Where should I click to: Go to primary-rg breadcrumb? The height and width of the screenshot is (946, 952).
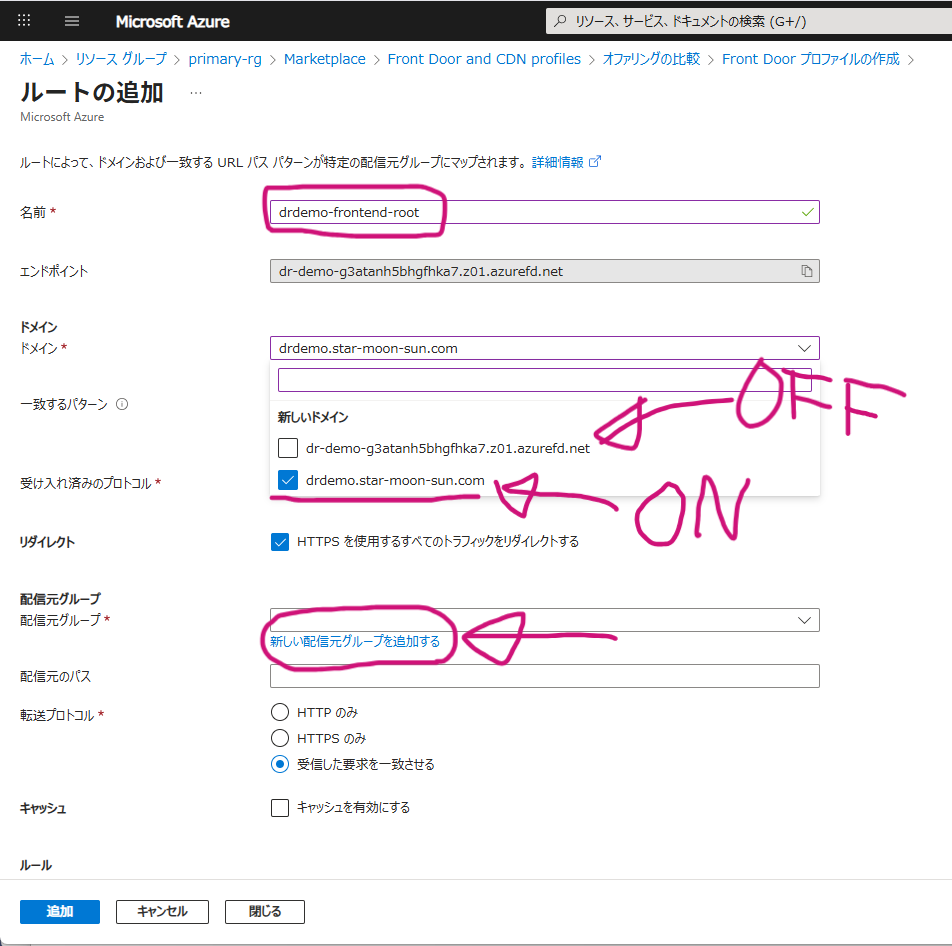pos(225,59)
